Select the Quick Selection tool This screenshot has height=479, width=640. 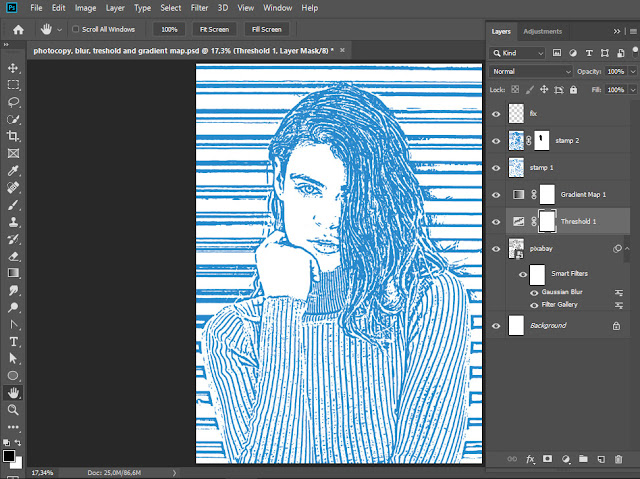13,119
